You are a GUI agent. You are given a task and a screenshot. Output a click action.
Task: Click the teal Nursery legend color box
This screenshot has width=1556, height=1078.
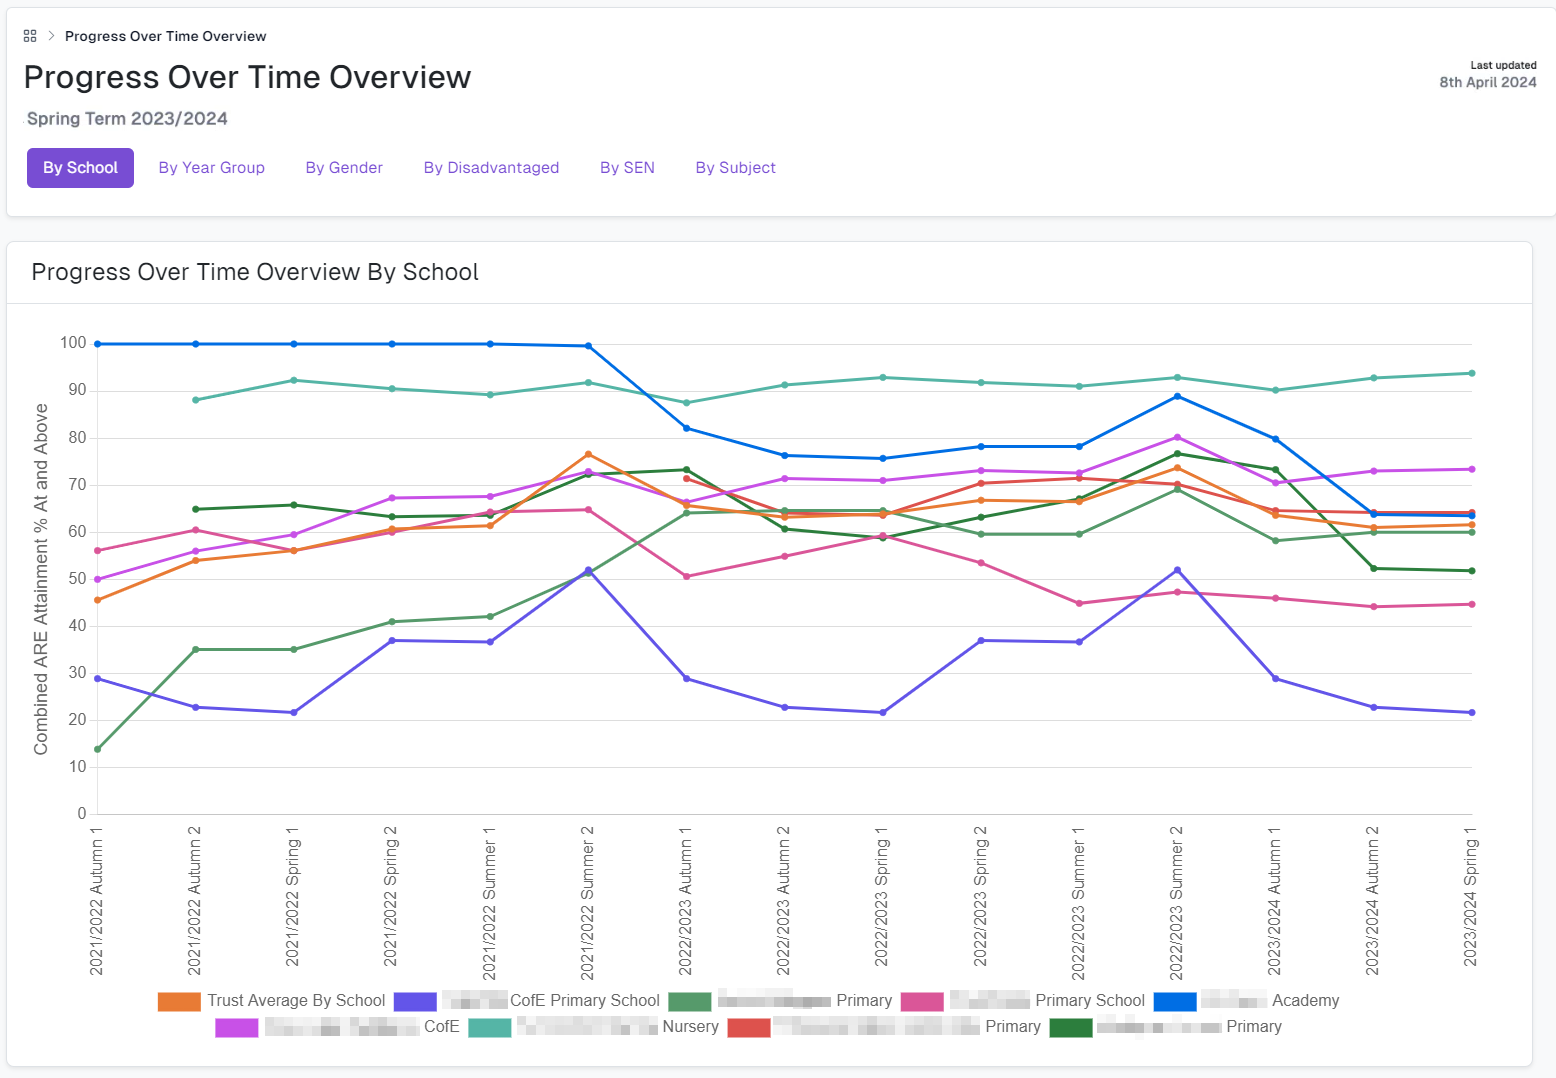point(489,1027)
